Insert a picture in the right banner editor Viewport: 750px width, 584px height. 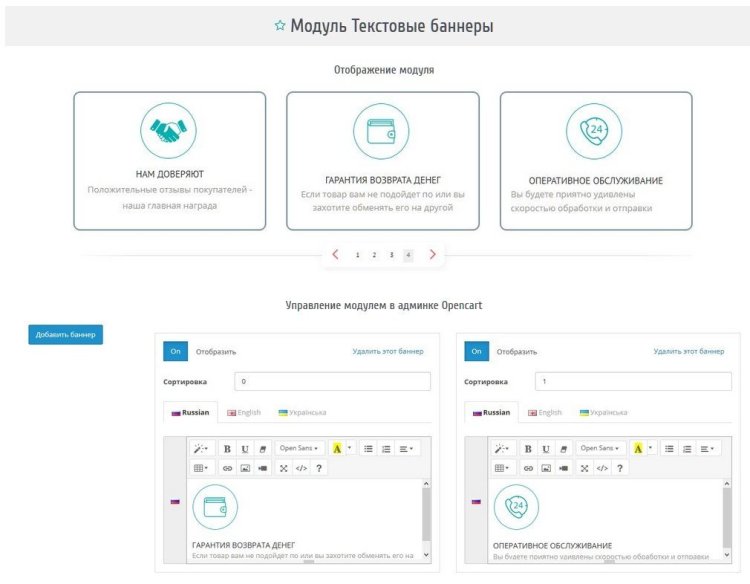(x=546, y=468)
